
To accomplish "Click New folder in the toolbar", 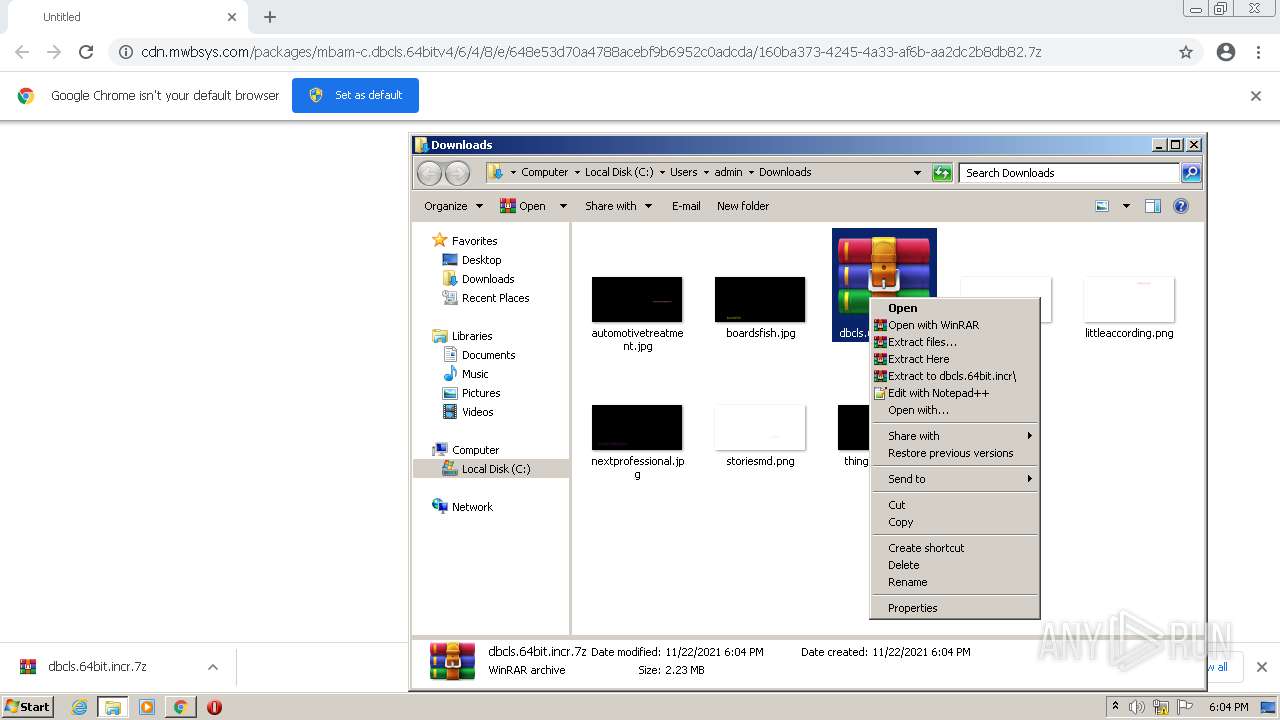I will (x=743, y=206).
